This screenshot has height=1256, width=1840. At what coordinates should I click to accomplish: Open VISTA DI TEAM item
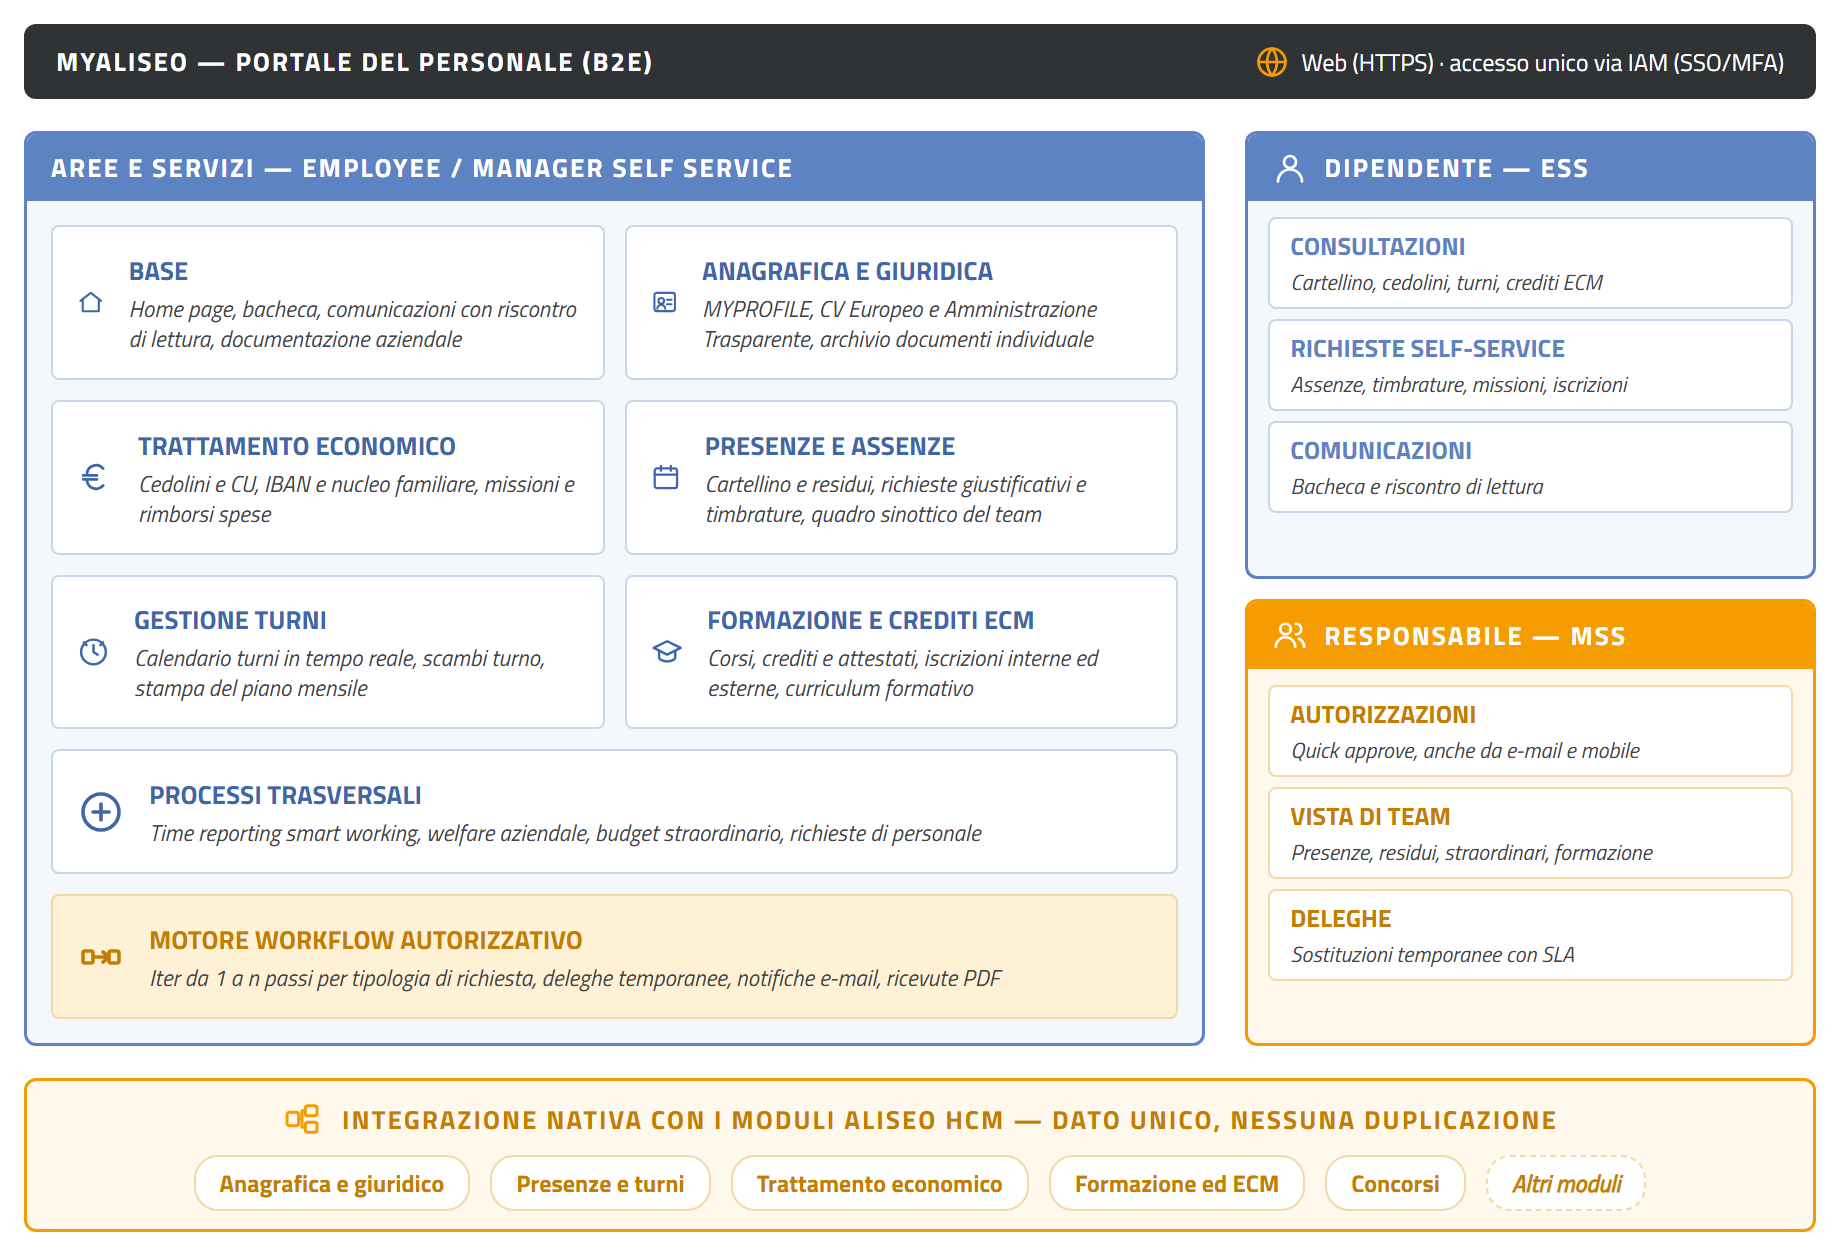click(x=1530, y=833)
